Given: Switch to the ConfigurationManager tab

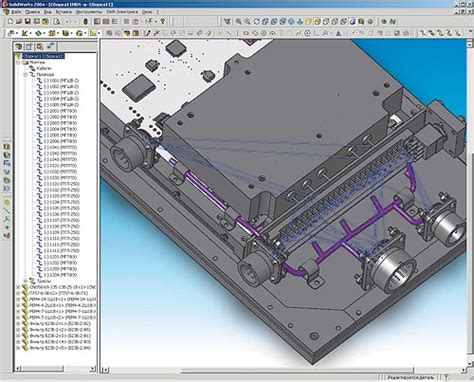Looking at the screenshot, I should pos(40,46).
